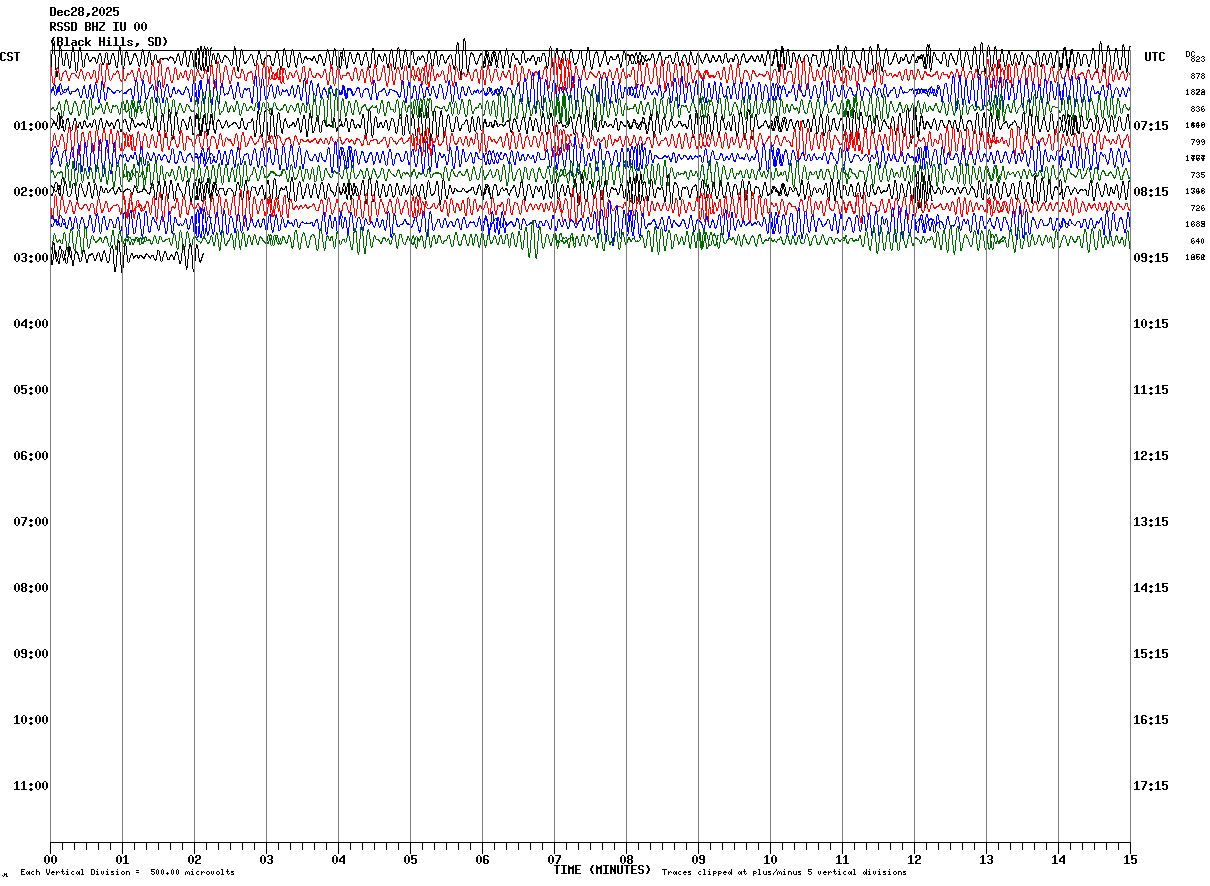The width and height of the screenshot is (1210, 886).
Task: Click minute "07" on the bottom axis
Action: coord(554,859)
